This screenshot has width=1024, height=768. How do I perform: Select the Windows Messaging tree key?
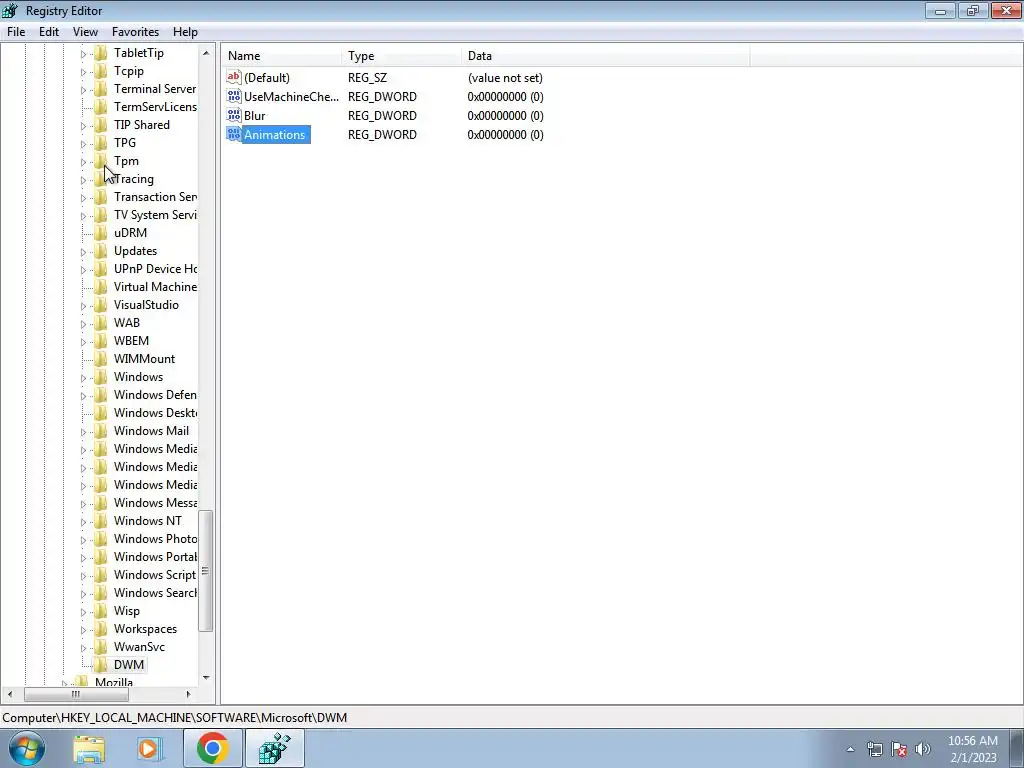155,503
